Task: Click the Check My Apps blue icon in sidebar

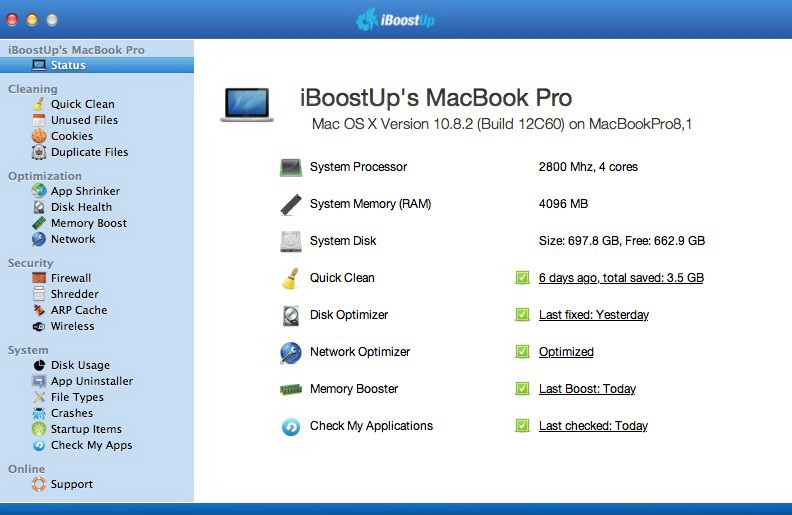Action: tap(39, 445)
